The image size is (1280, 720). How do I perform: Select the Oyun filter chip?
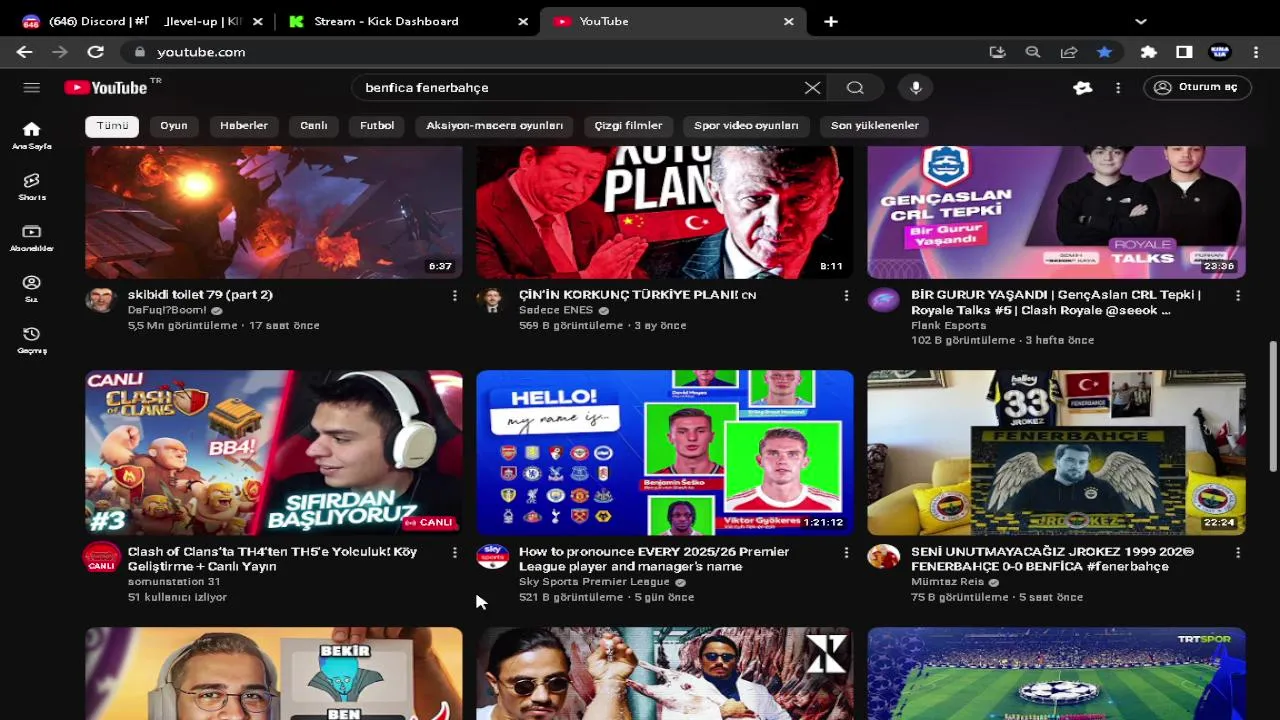174,126
